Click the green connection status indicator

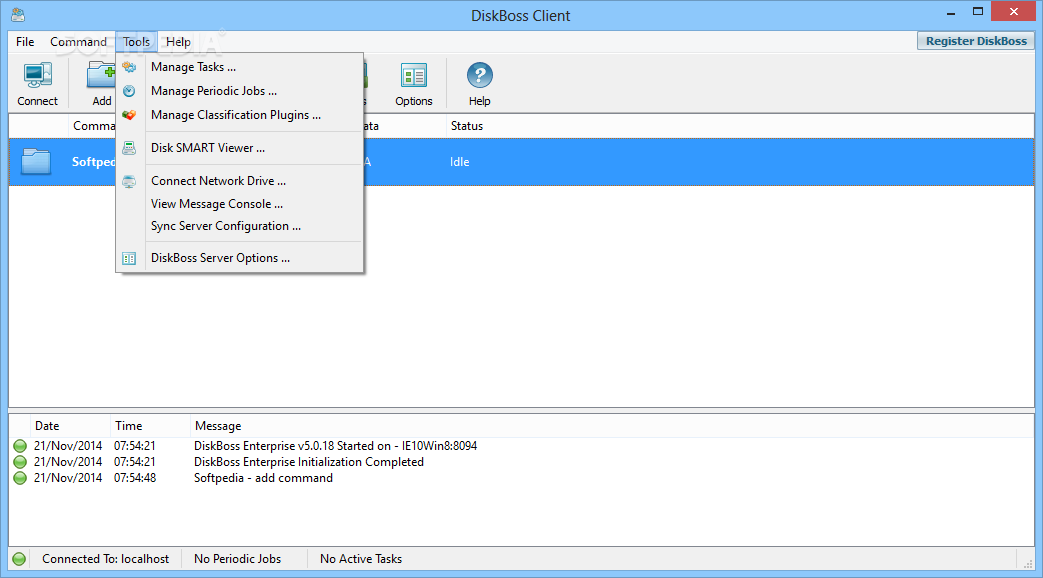(19, 559)
